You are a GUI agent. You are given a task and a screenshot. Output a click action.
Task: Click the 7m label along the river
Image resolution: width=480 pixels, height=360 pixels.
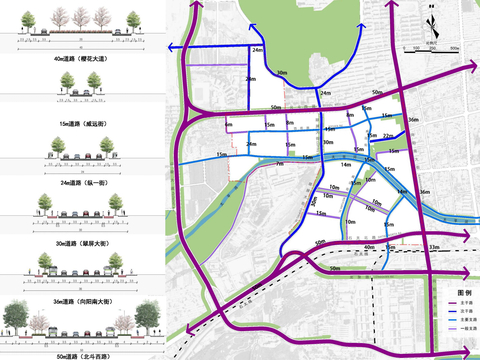pyautogui.click(x=280, y=164)
